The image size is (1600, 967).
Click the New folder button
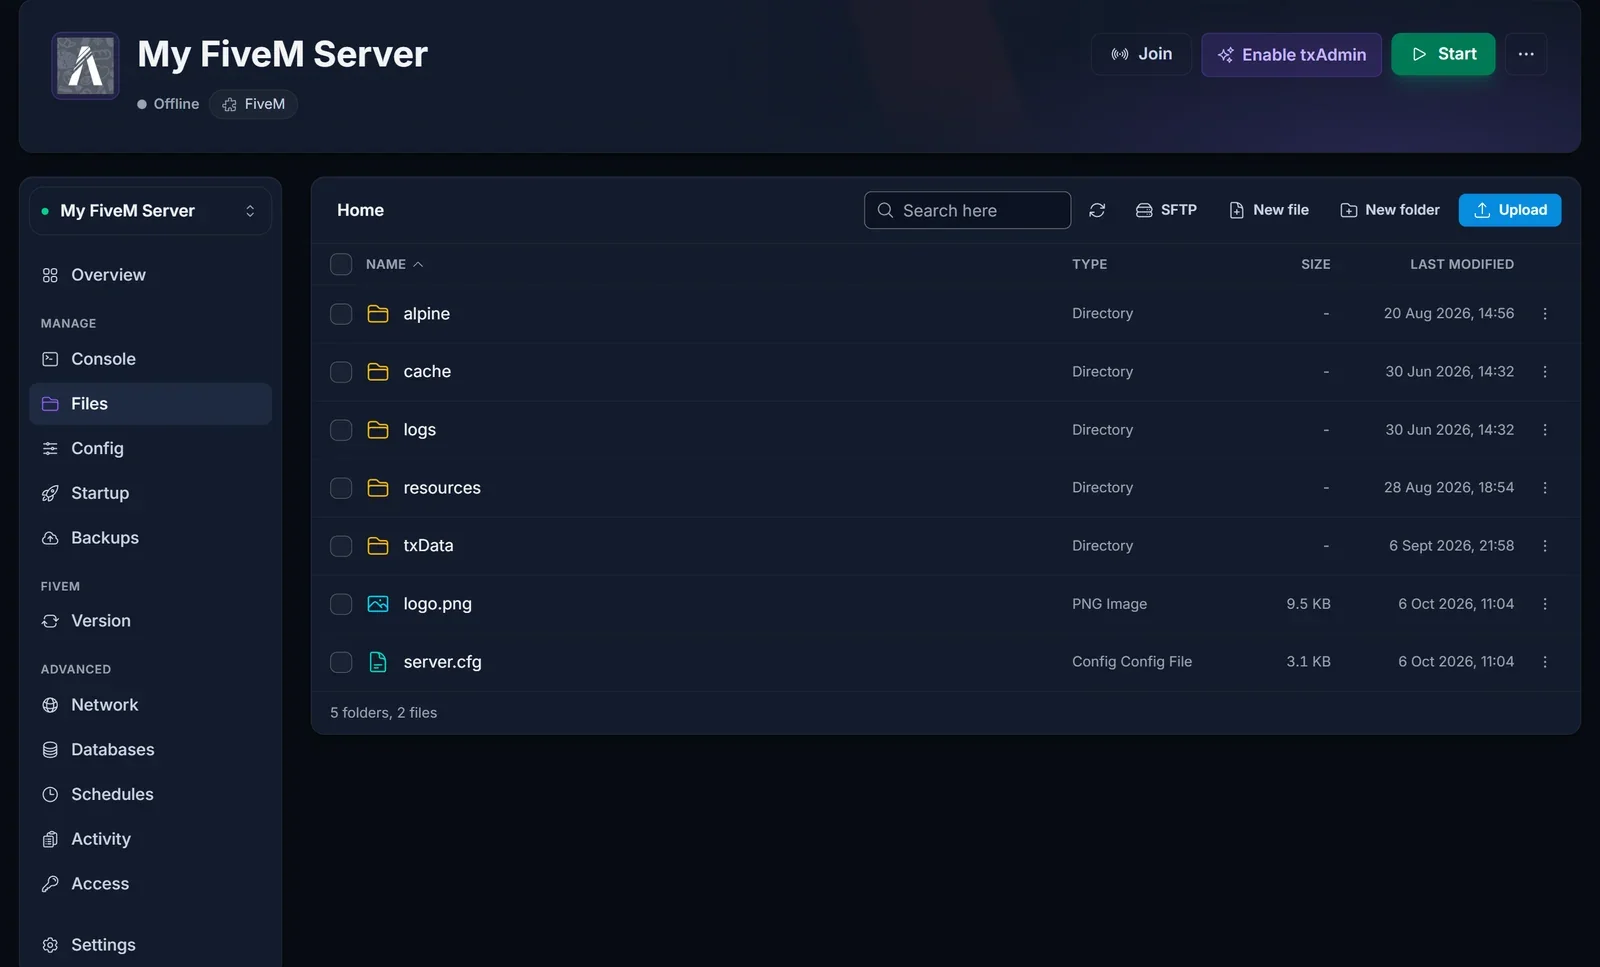1390,210
